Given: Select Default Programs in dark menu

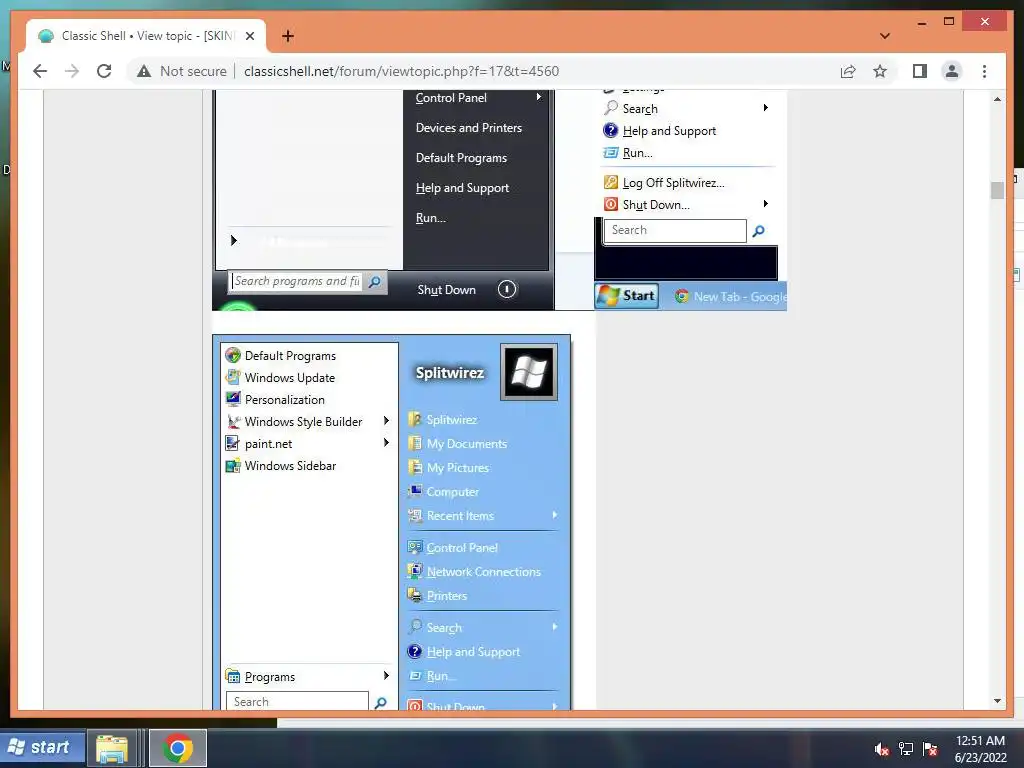Looking at the screenshot, I should click(461, 158).
